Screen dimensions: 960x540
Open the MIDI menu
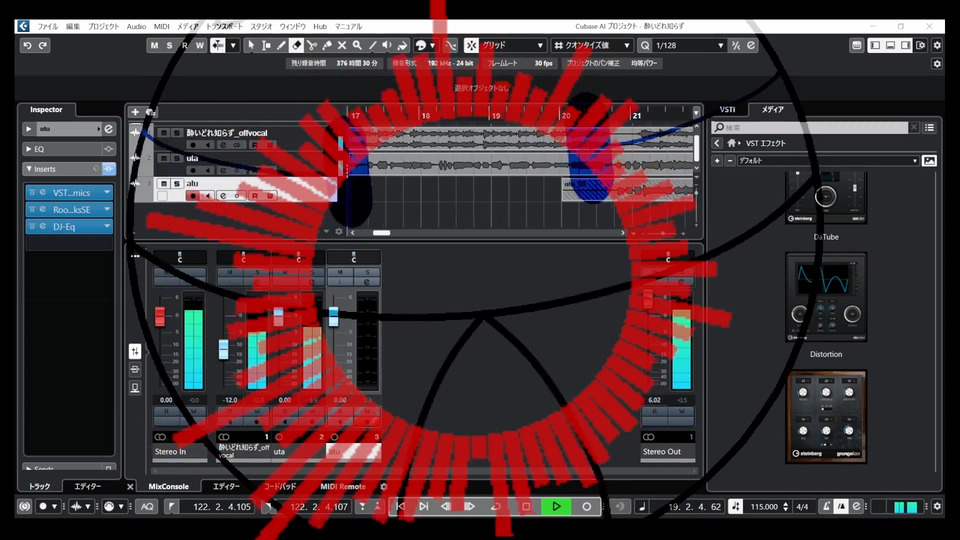[162, 26]
